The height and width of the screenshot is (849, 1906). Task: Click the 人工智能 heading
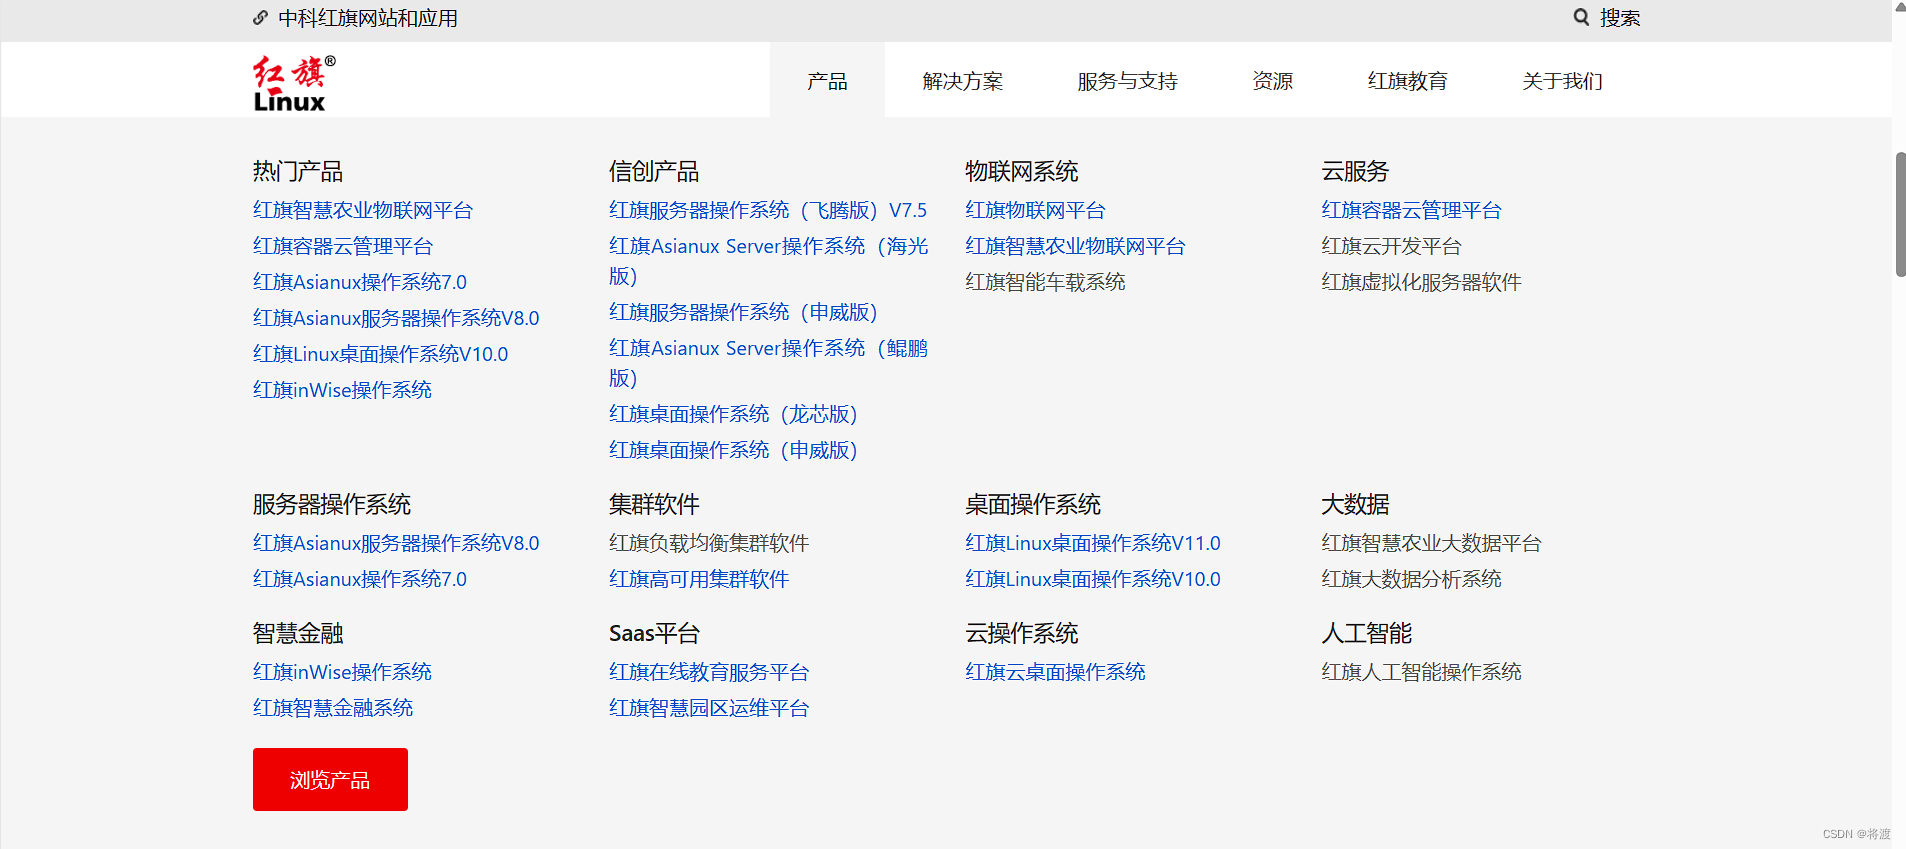click(1366, 633)
